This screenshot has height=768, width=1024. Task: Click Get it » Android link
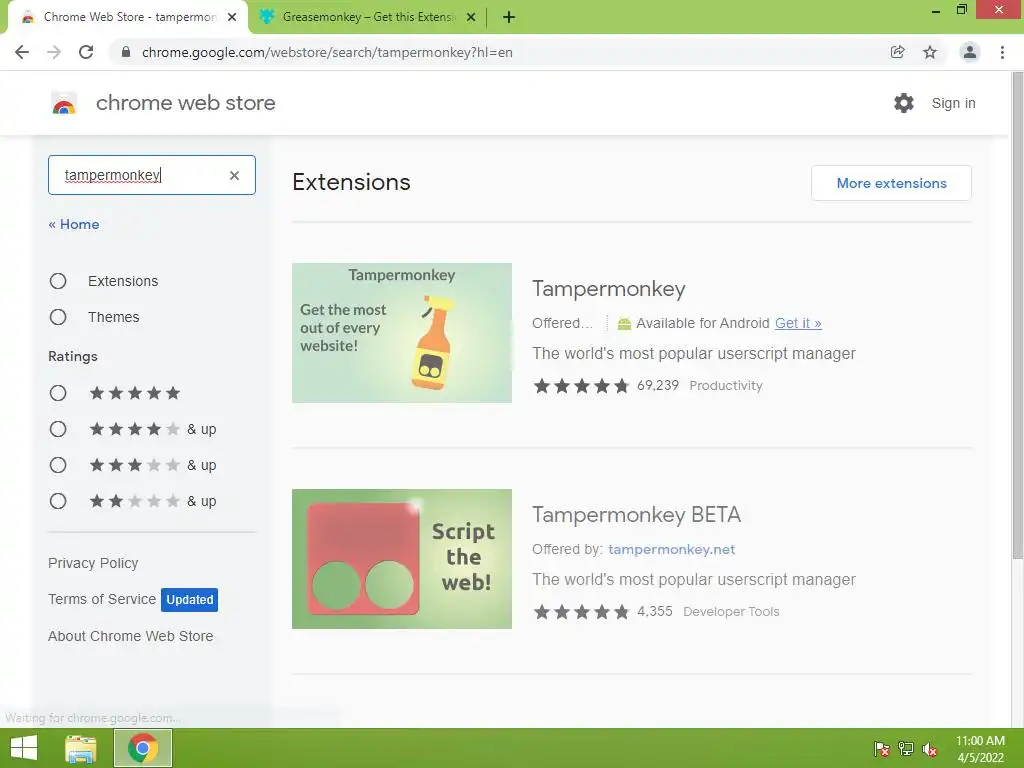click(x=798, y=323)
